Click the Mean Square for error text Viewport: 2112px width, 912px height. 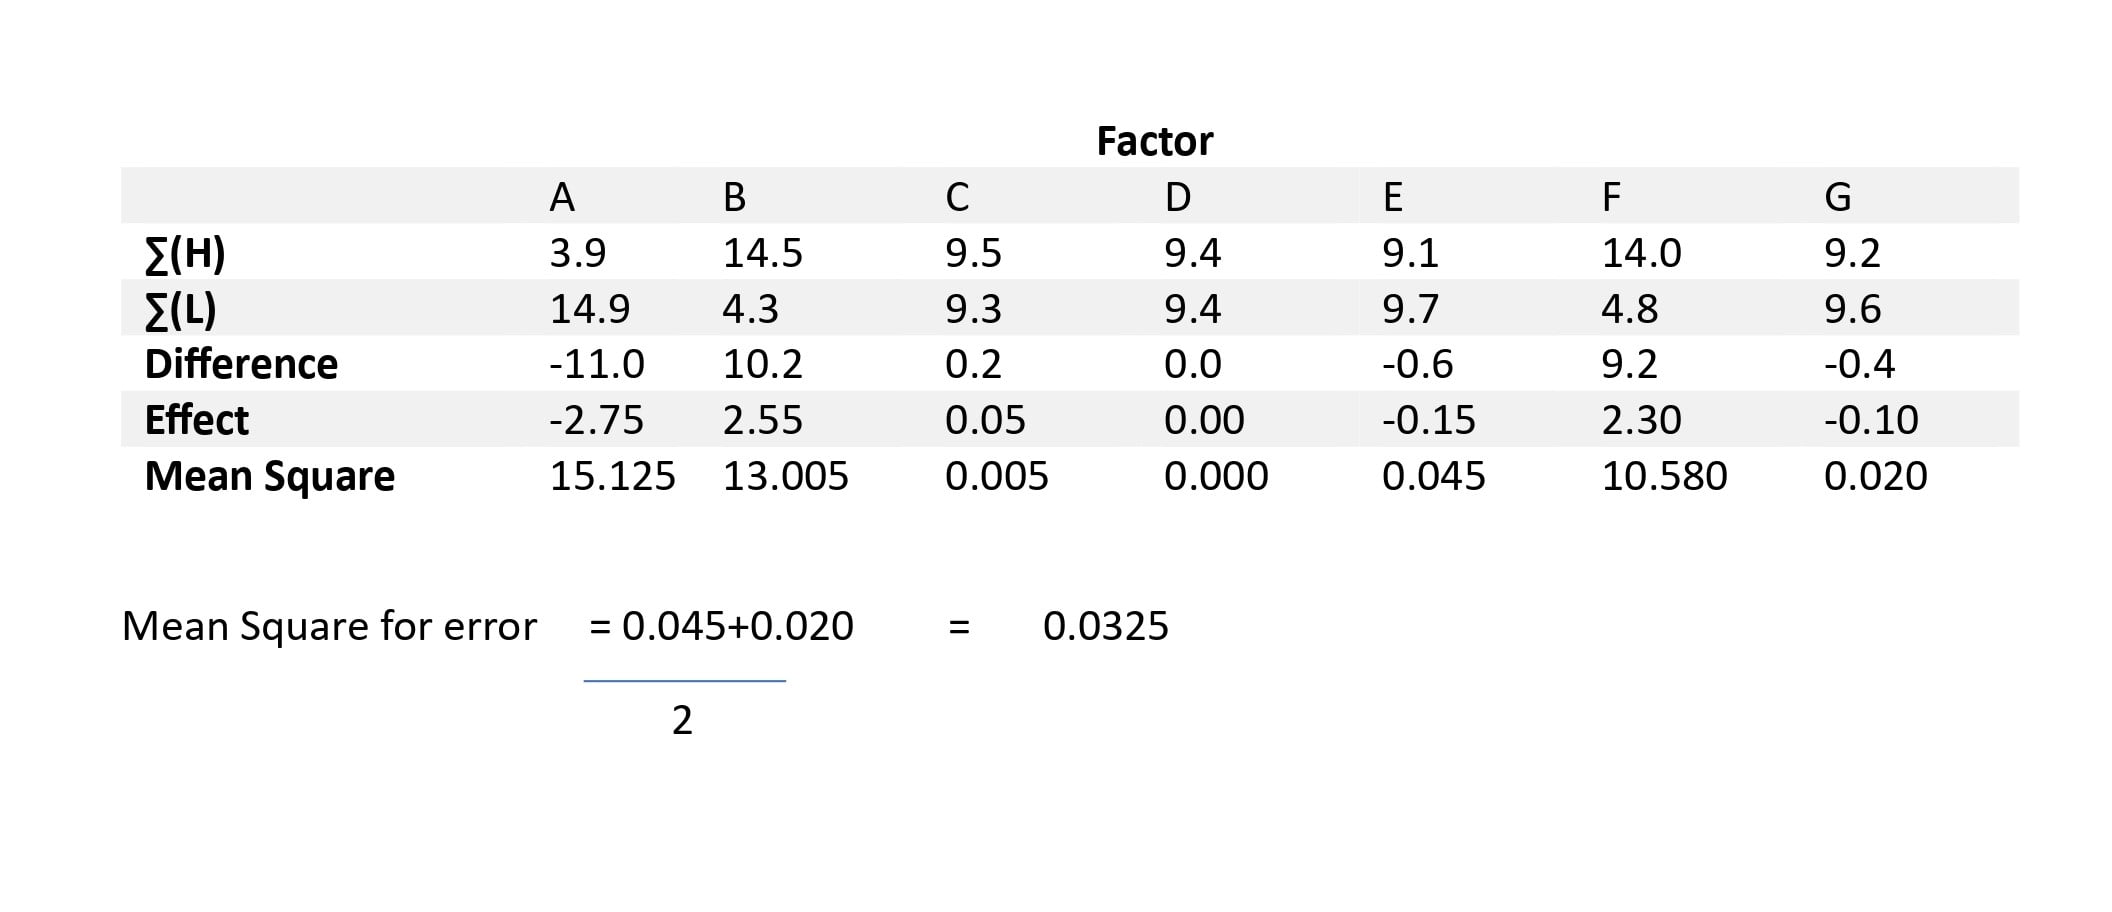coord(329,627)
